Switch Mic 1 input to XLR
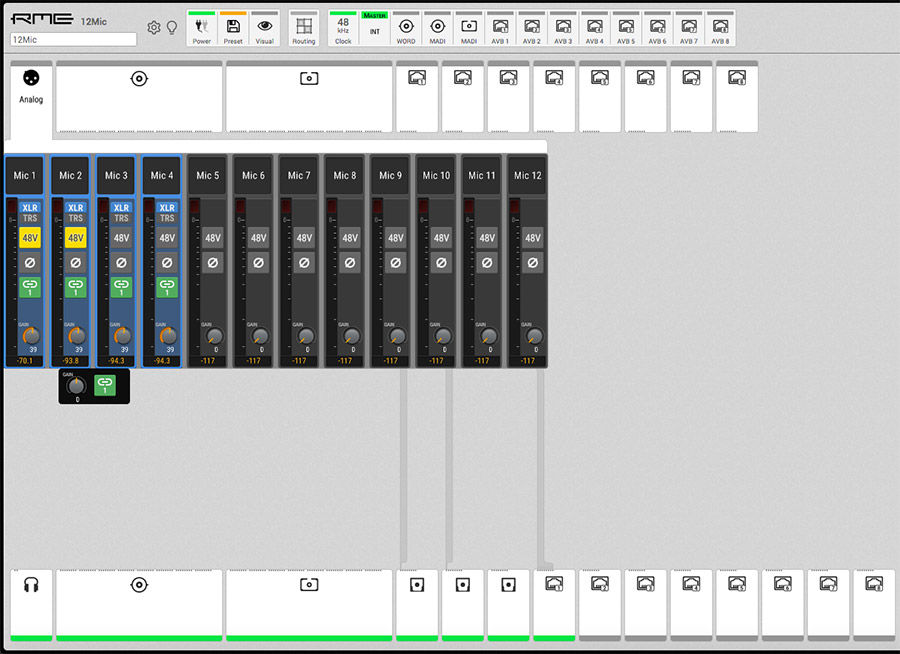This screenshot has height=654, width=900. pyautogui.click(x=30, y=207)
